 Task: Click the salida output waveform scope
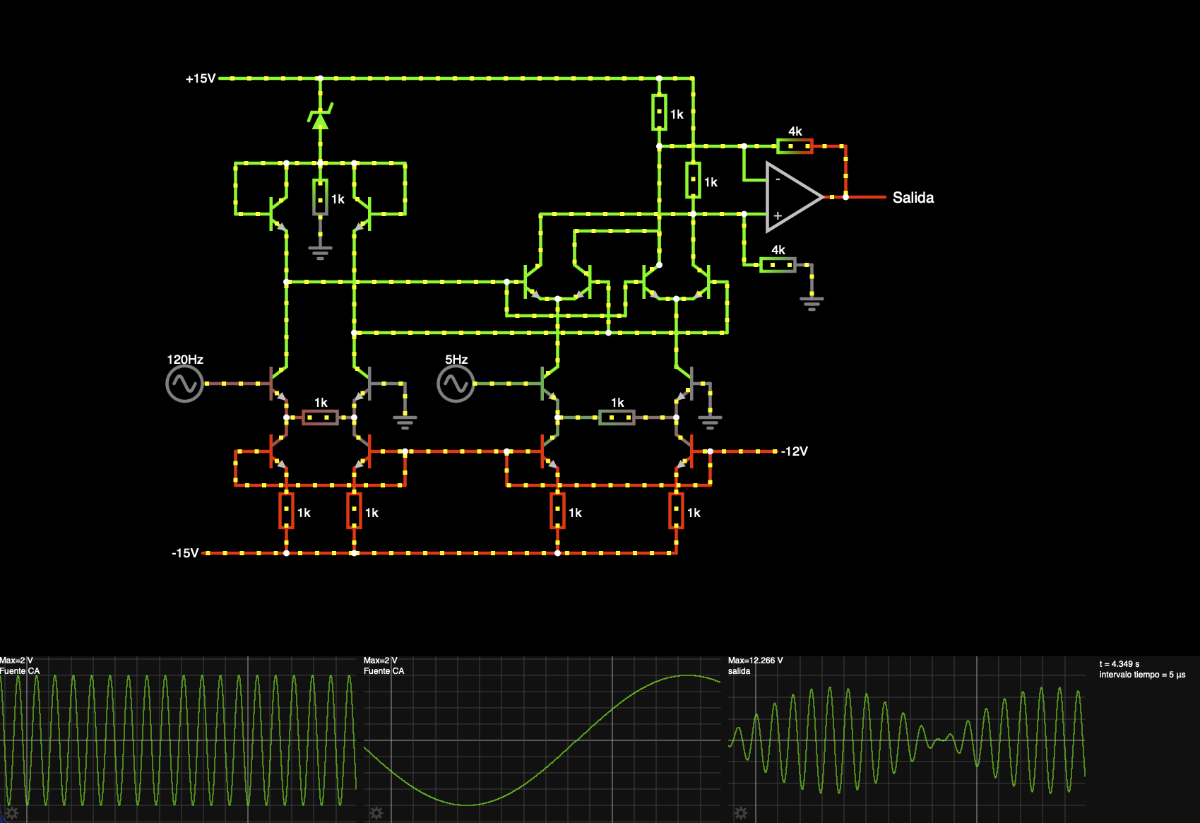click(x=908, y=740)
